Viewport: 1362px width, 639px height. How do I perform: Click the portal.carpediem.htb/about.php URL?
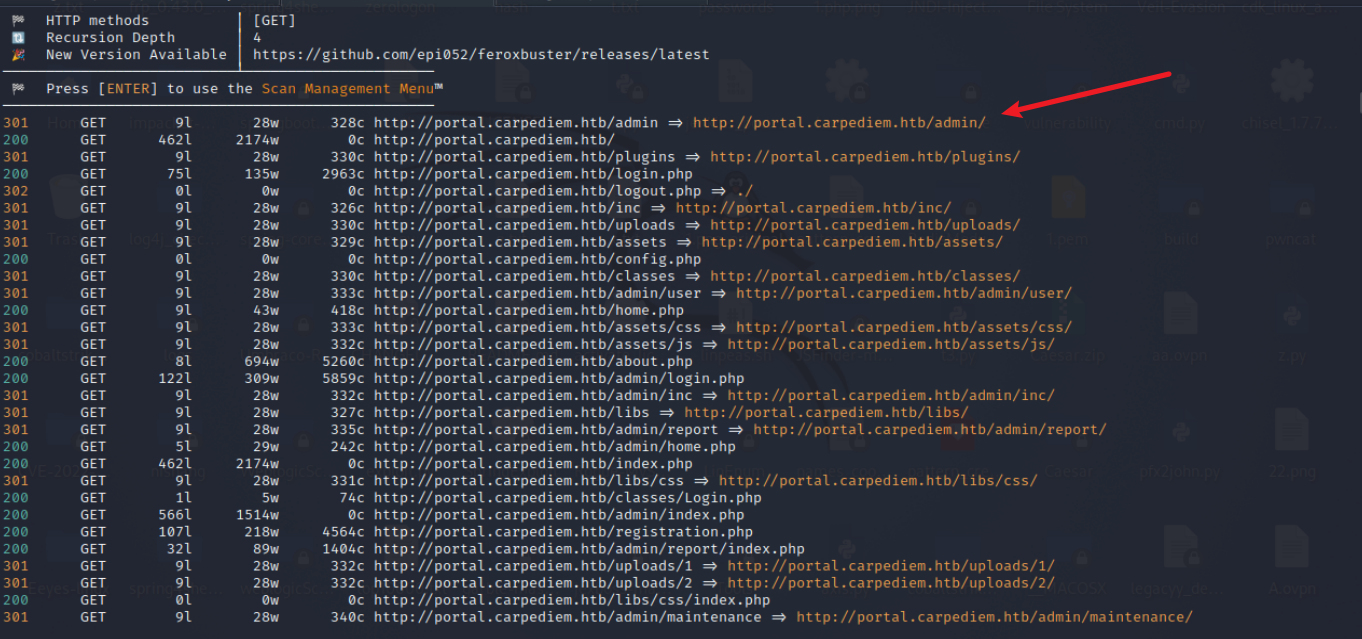point(533,360)
